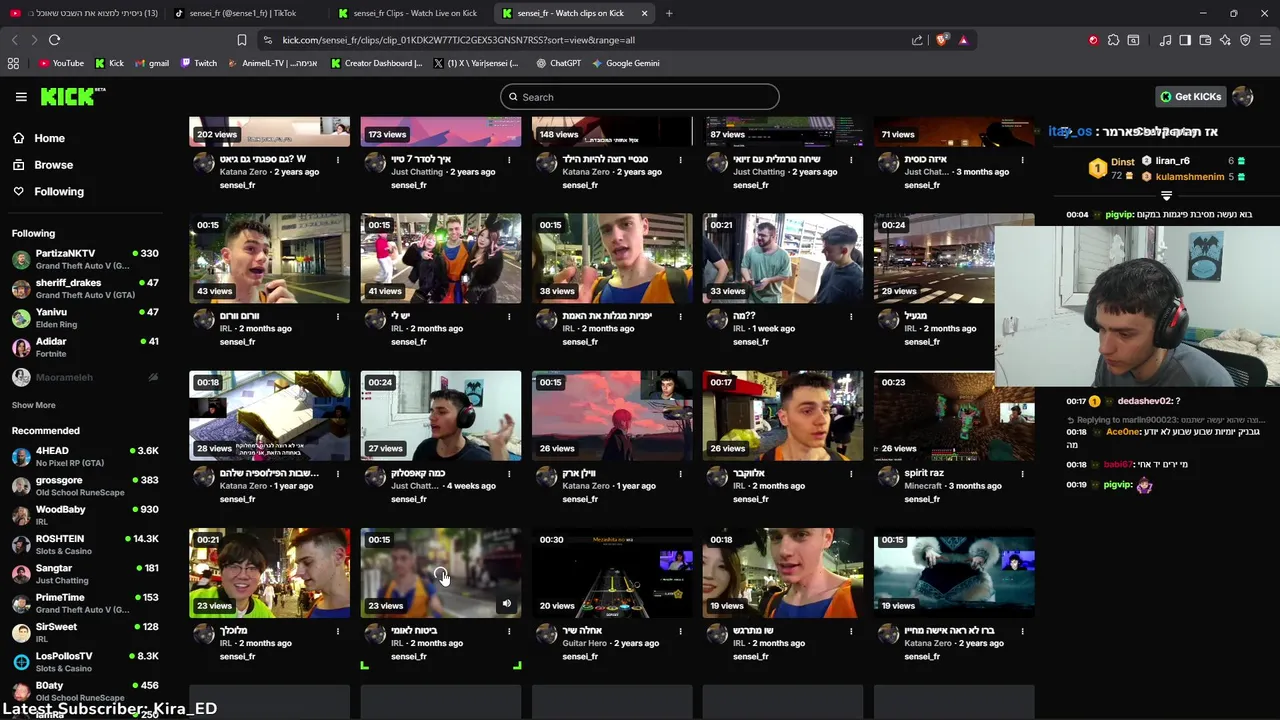This screenshot has width=1280, height=720.
Task: Open WoodBaby recommended channel
Action: (x=85, y=515)
